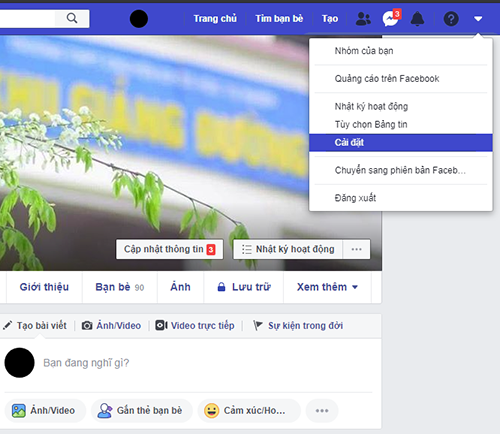
Task: Click the search magnifier icon
Action: [72, 18]
